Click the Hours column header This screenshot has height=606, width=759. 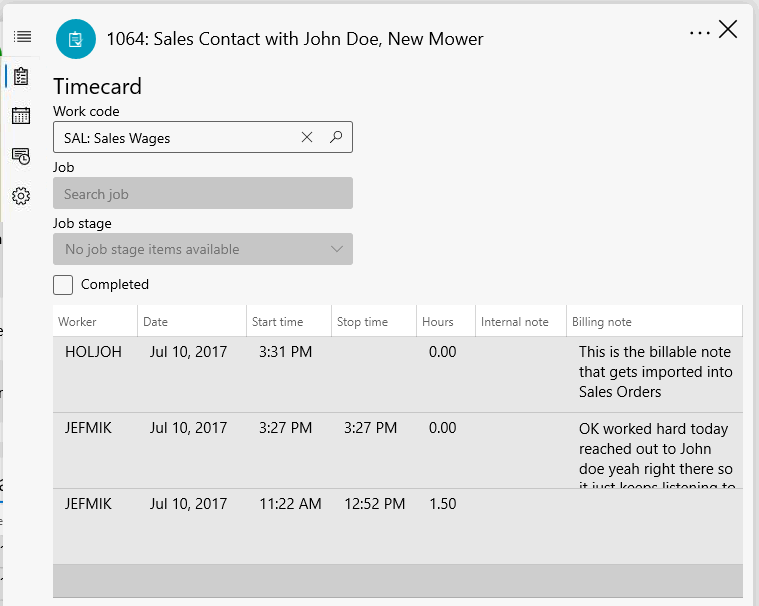pyautogui.click(x=438, y=322)
